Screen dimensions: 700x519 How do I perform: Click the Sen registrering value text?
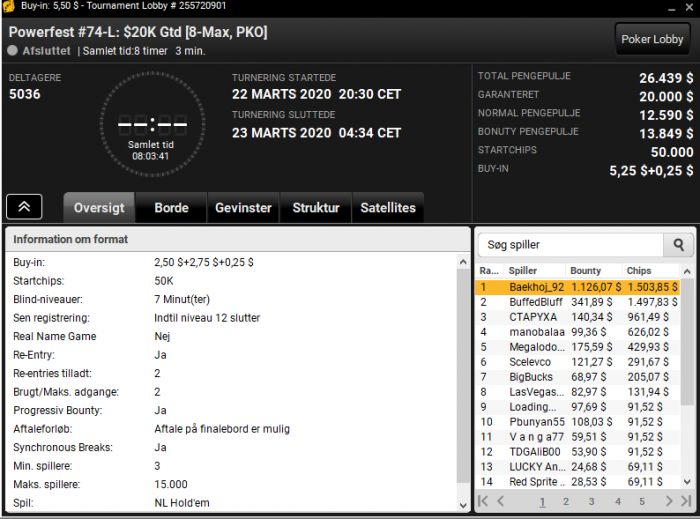207,318
